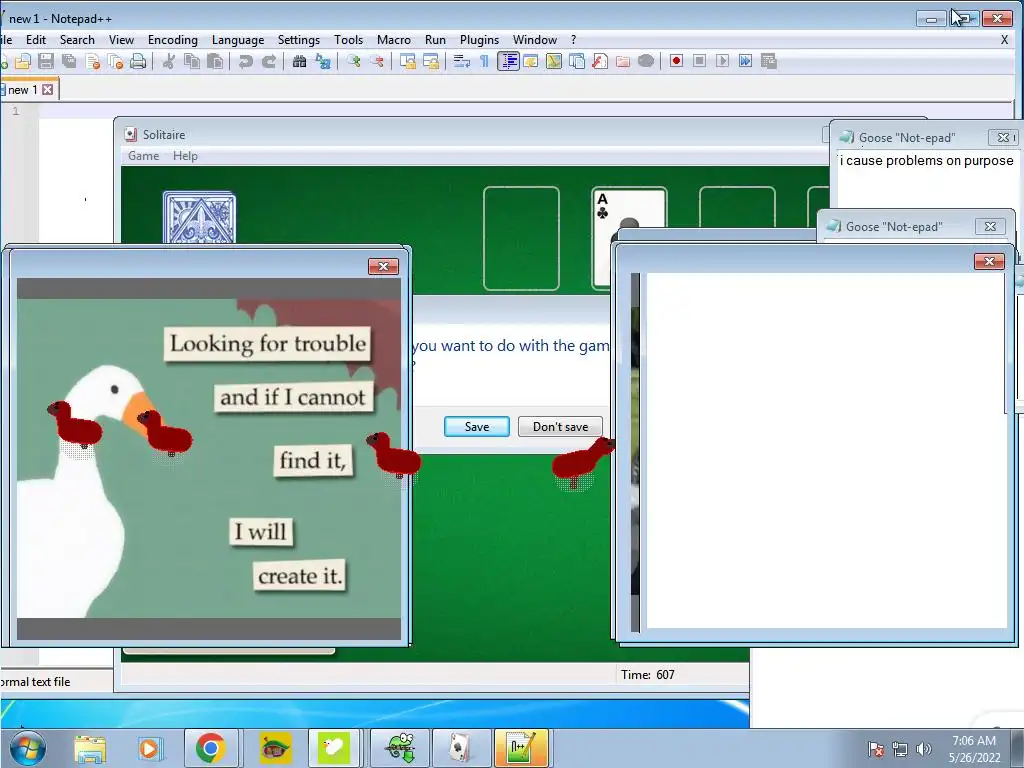Click the Zoom Out icon in Notepad++
This screenshot has height=768, width=1024.
coord(377,61)
